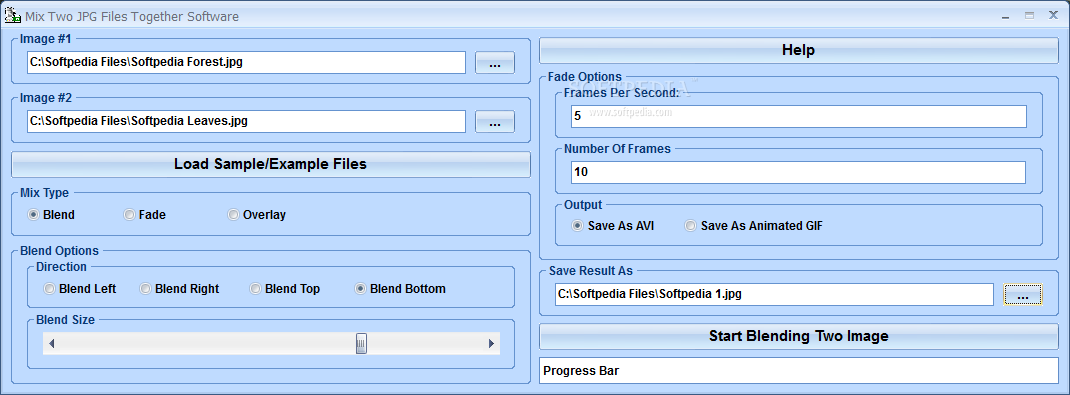Click the Blend Size slider thumb
The height and width of the screenshot is (395, 1070).
tap(361, 344)
